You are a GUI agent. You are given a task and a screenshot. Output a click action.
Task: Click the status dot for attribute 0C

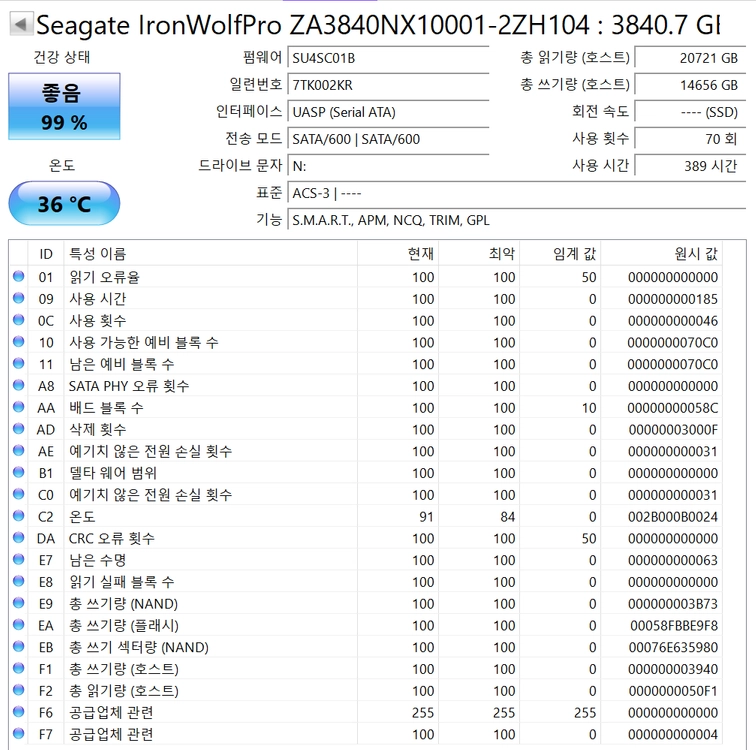19,320
